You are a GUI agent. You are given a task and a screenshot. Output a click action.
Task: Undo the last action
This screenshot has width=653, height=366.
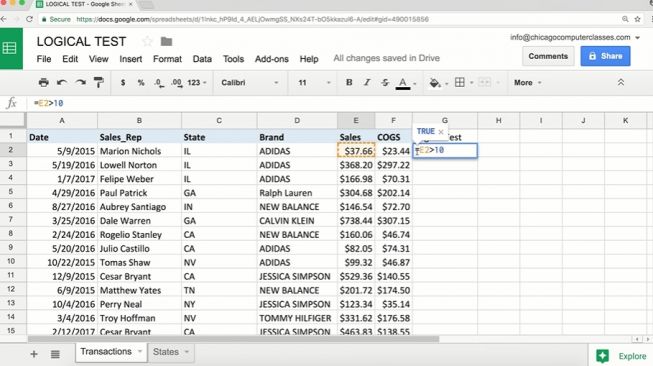click(62, 82)
